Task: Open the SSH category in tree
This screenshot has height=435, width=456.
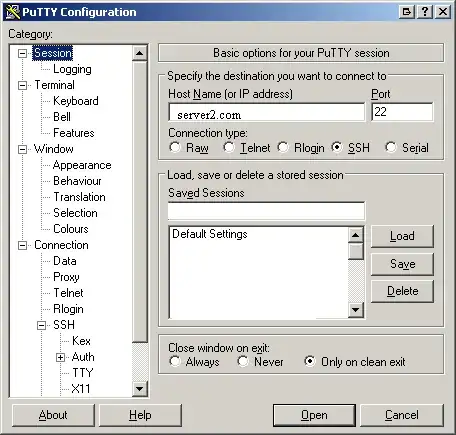Action: coord(64,325)
